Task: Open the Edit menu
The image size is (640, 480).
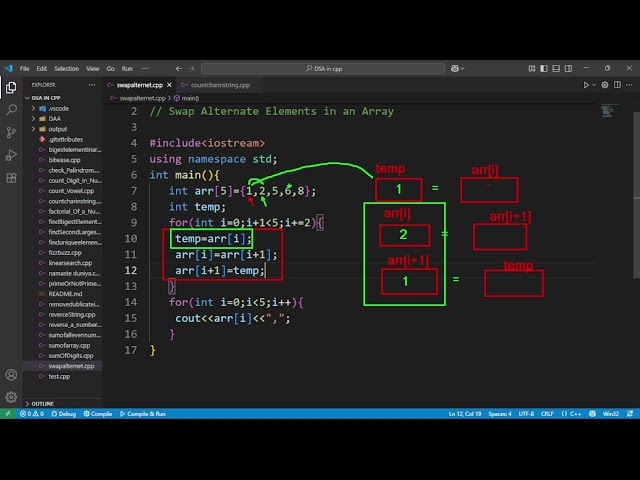Action: pyautogui.click(x=42, y=69)
